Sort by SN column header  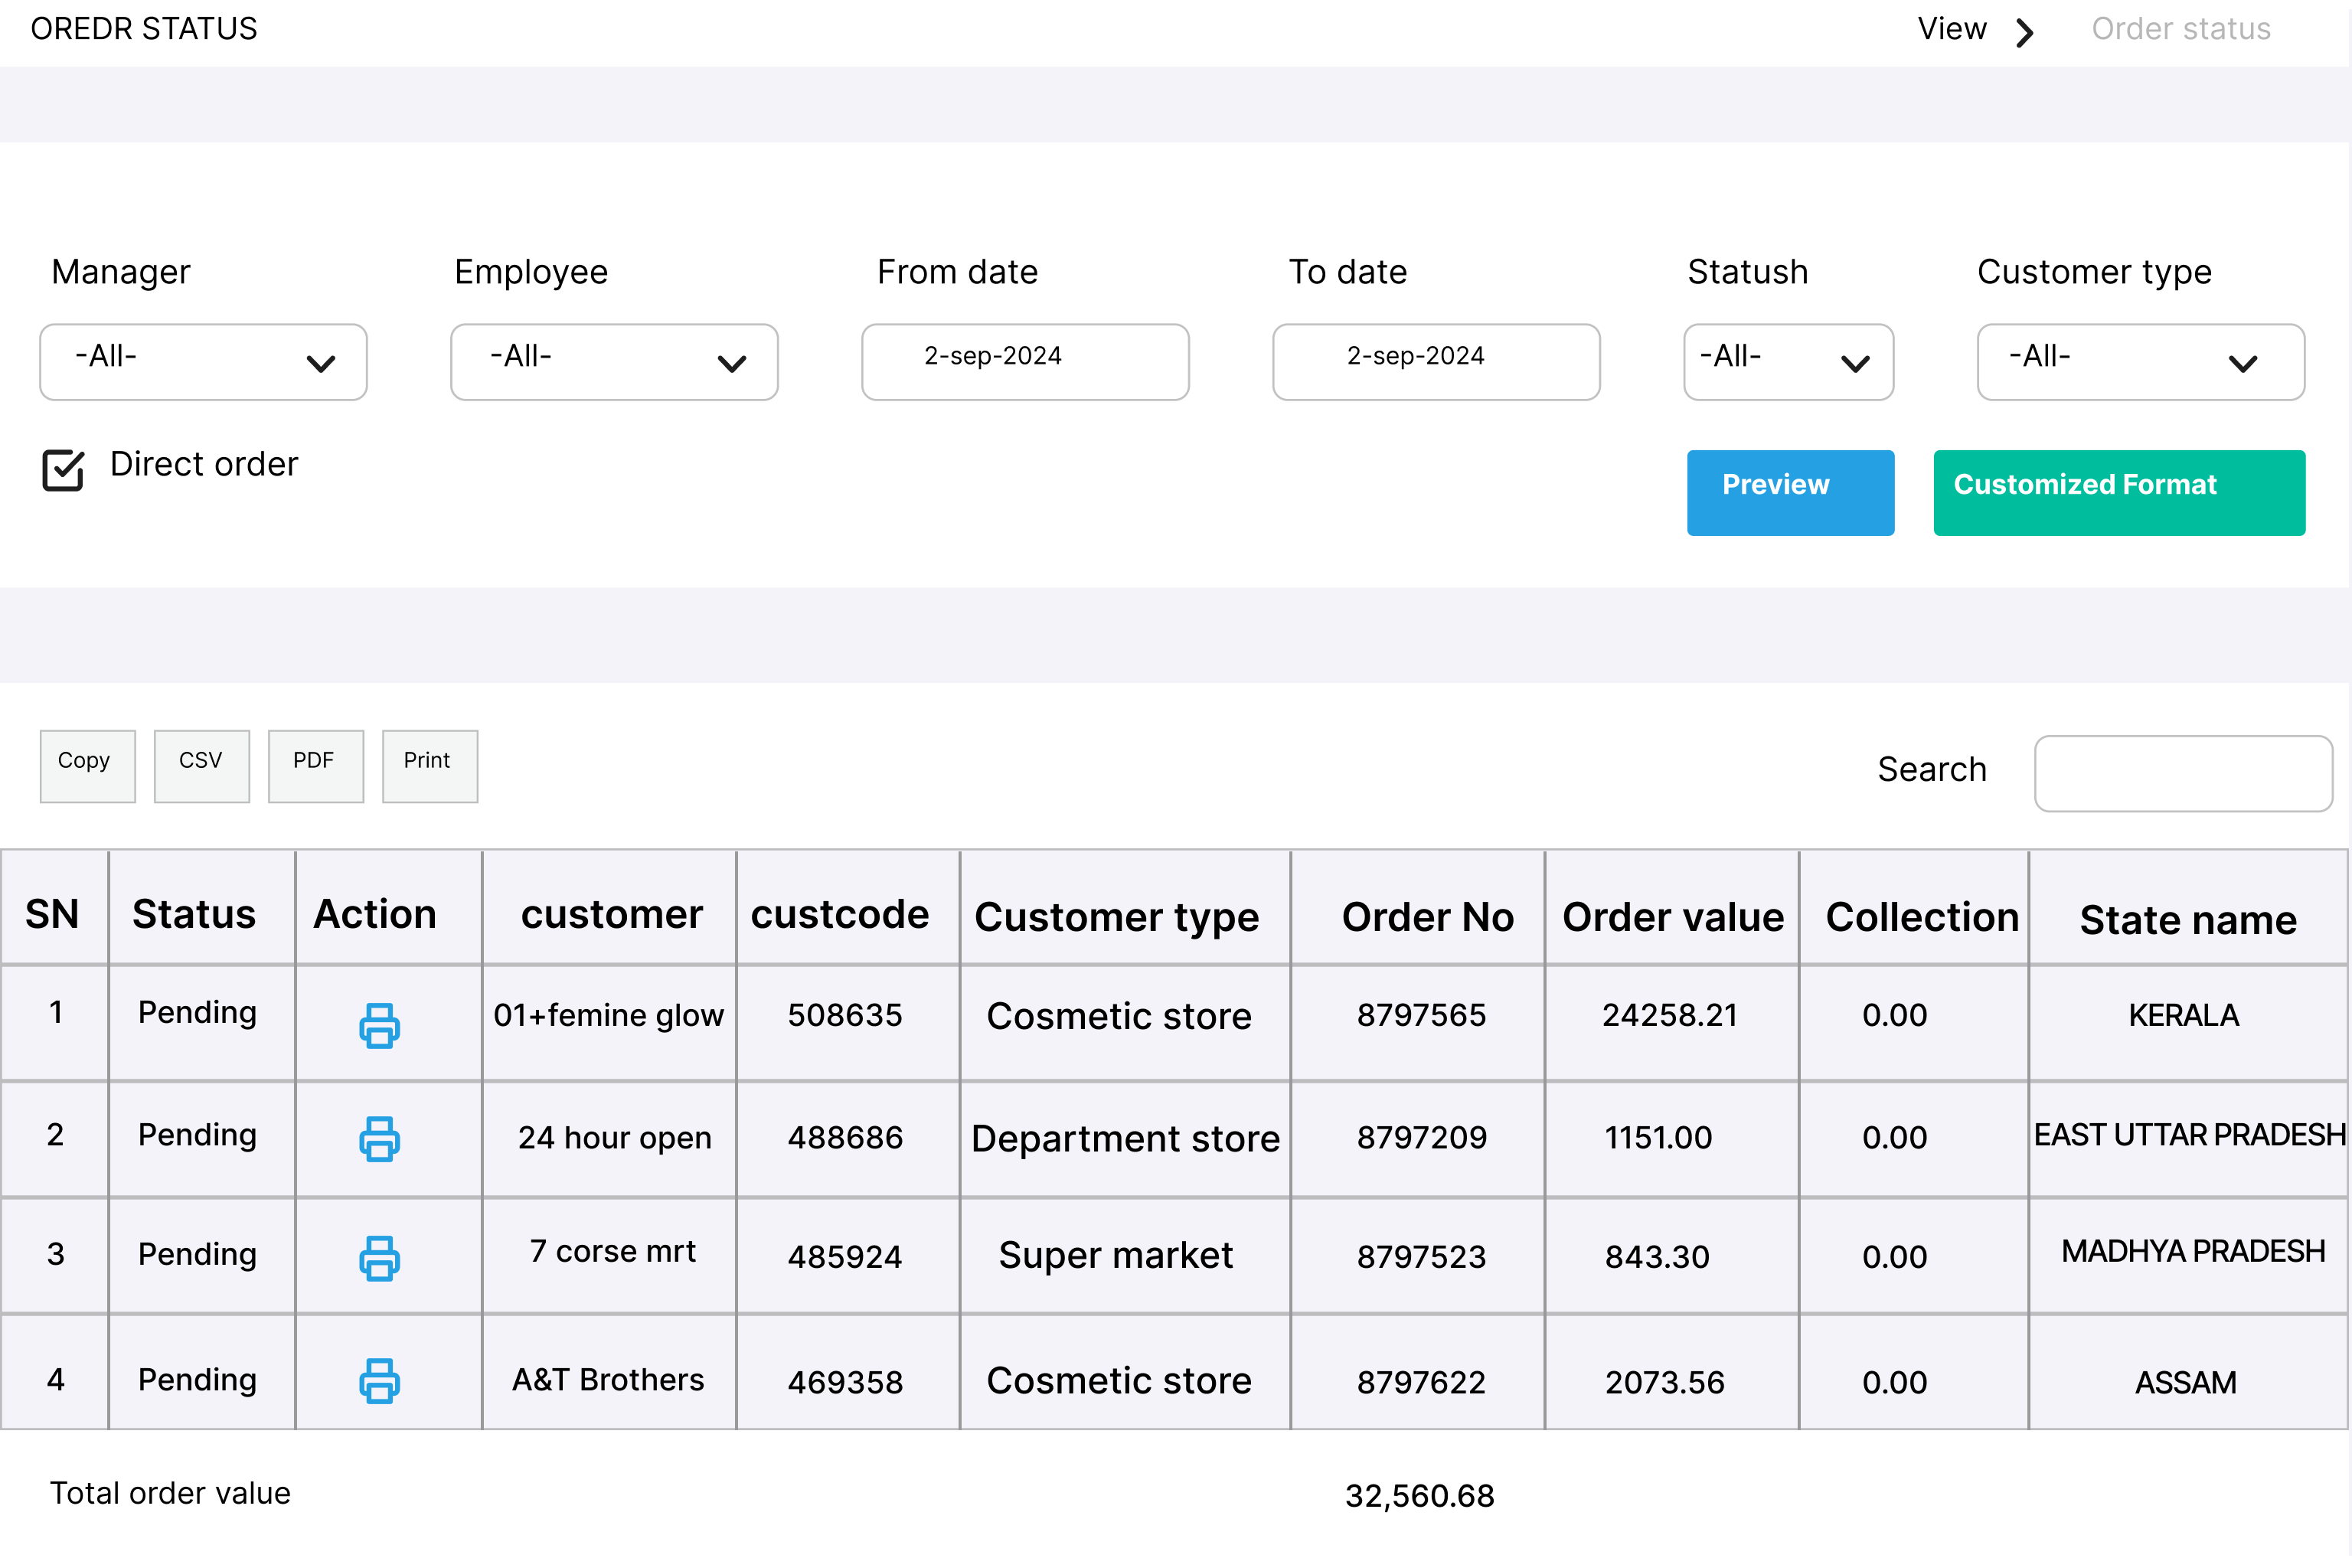click(x=52, y=914)
